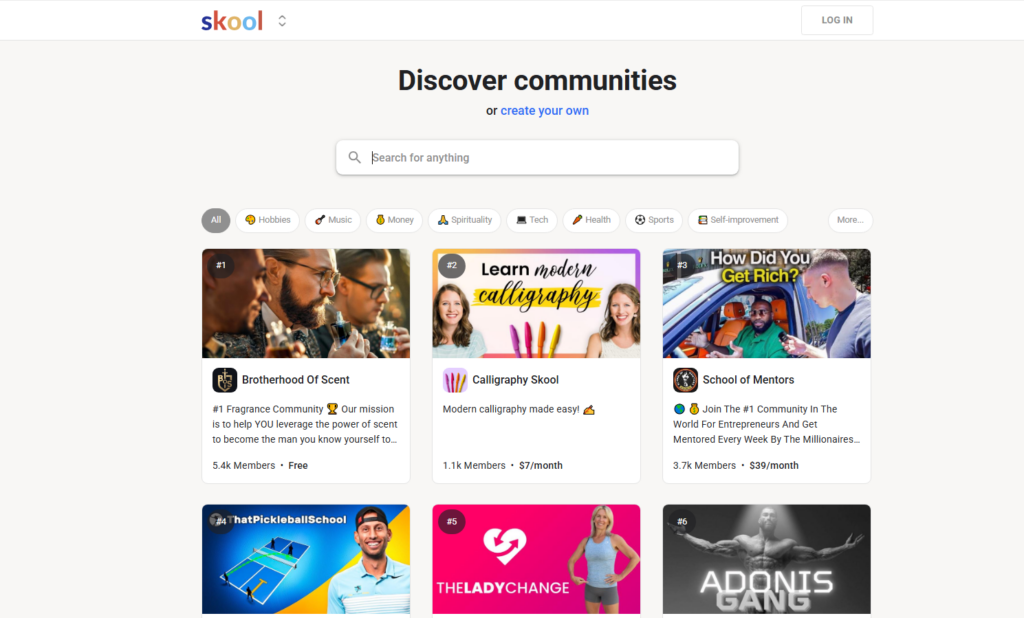Screen dimensions: 1024x618
Task: Filter by Hobbies category
Action: (267, 220)
